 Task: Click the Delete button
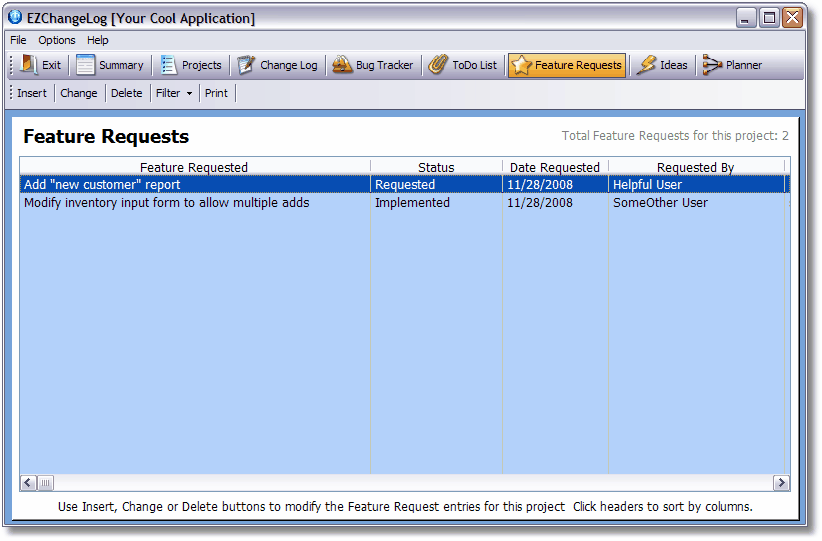pos(126,93)
